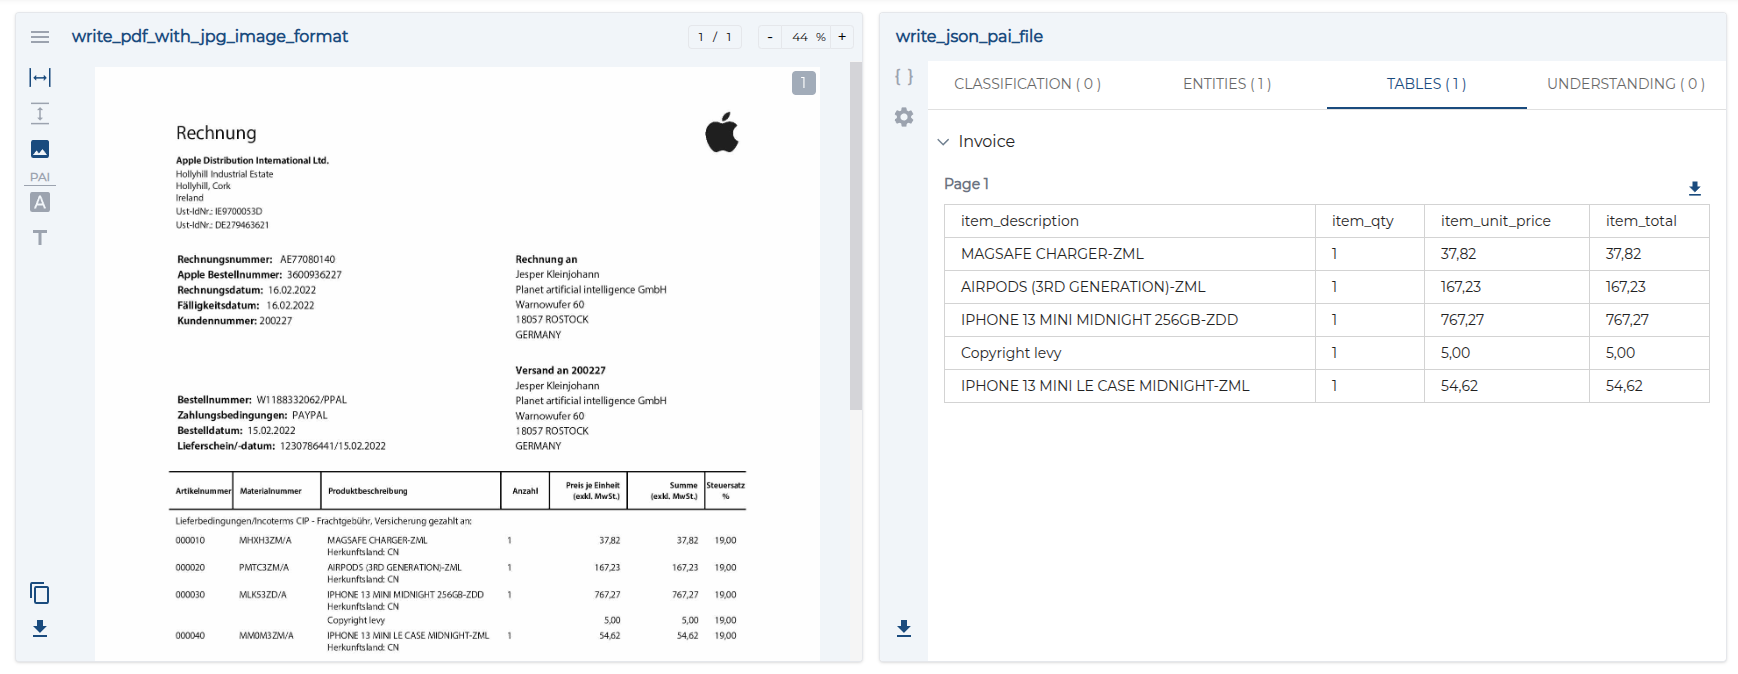Click the Produktbeschreibung column header in the PDF
The width and height of the screenshot is (1738, 674).
pyautogui.click(x=367, y=491)
